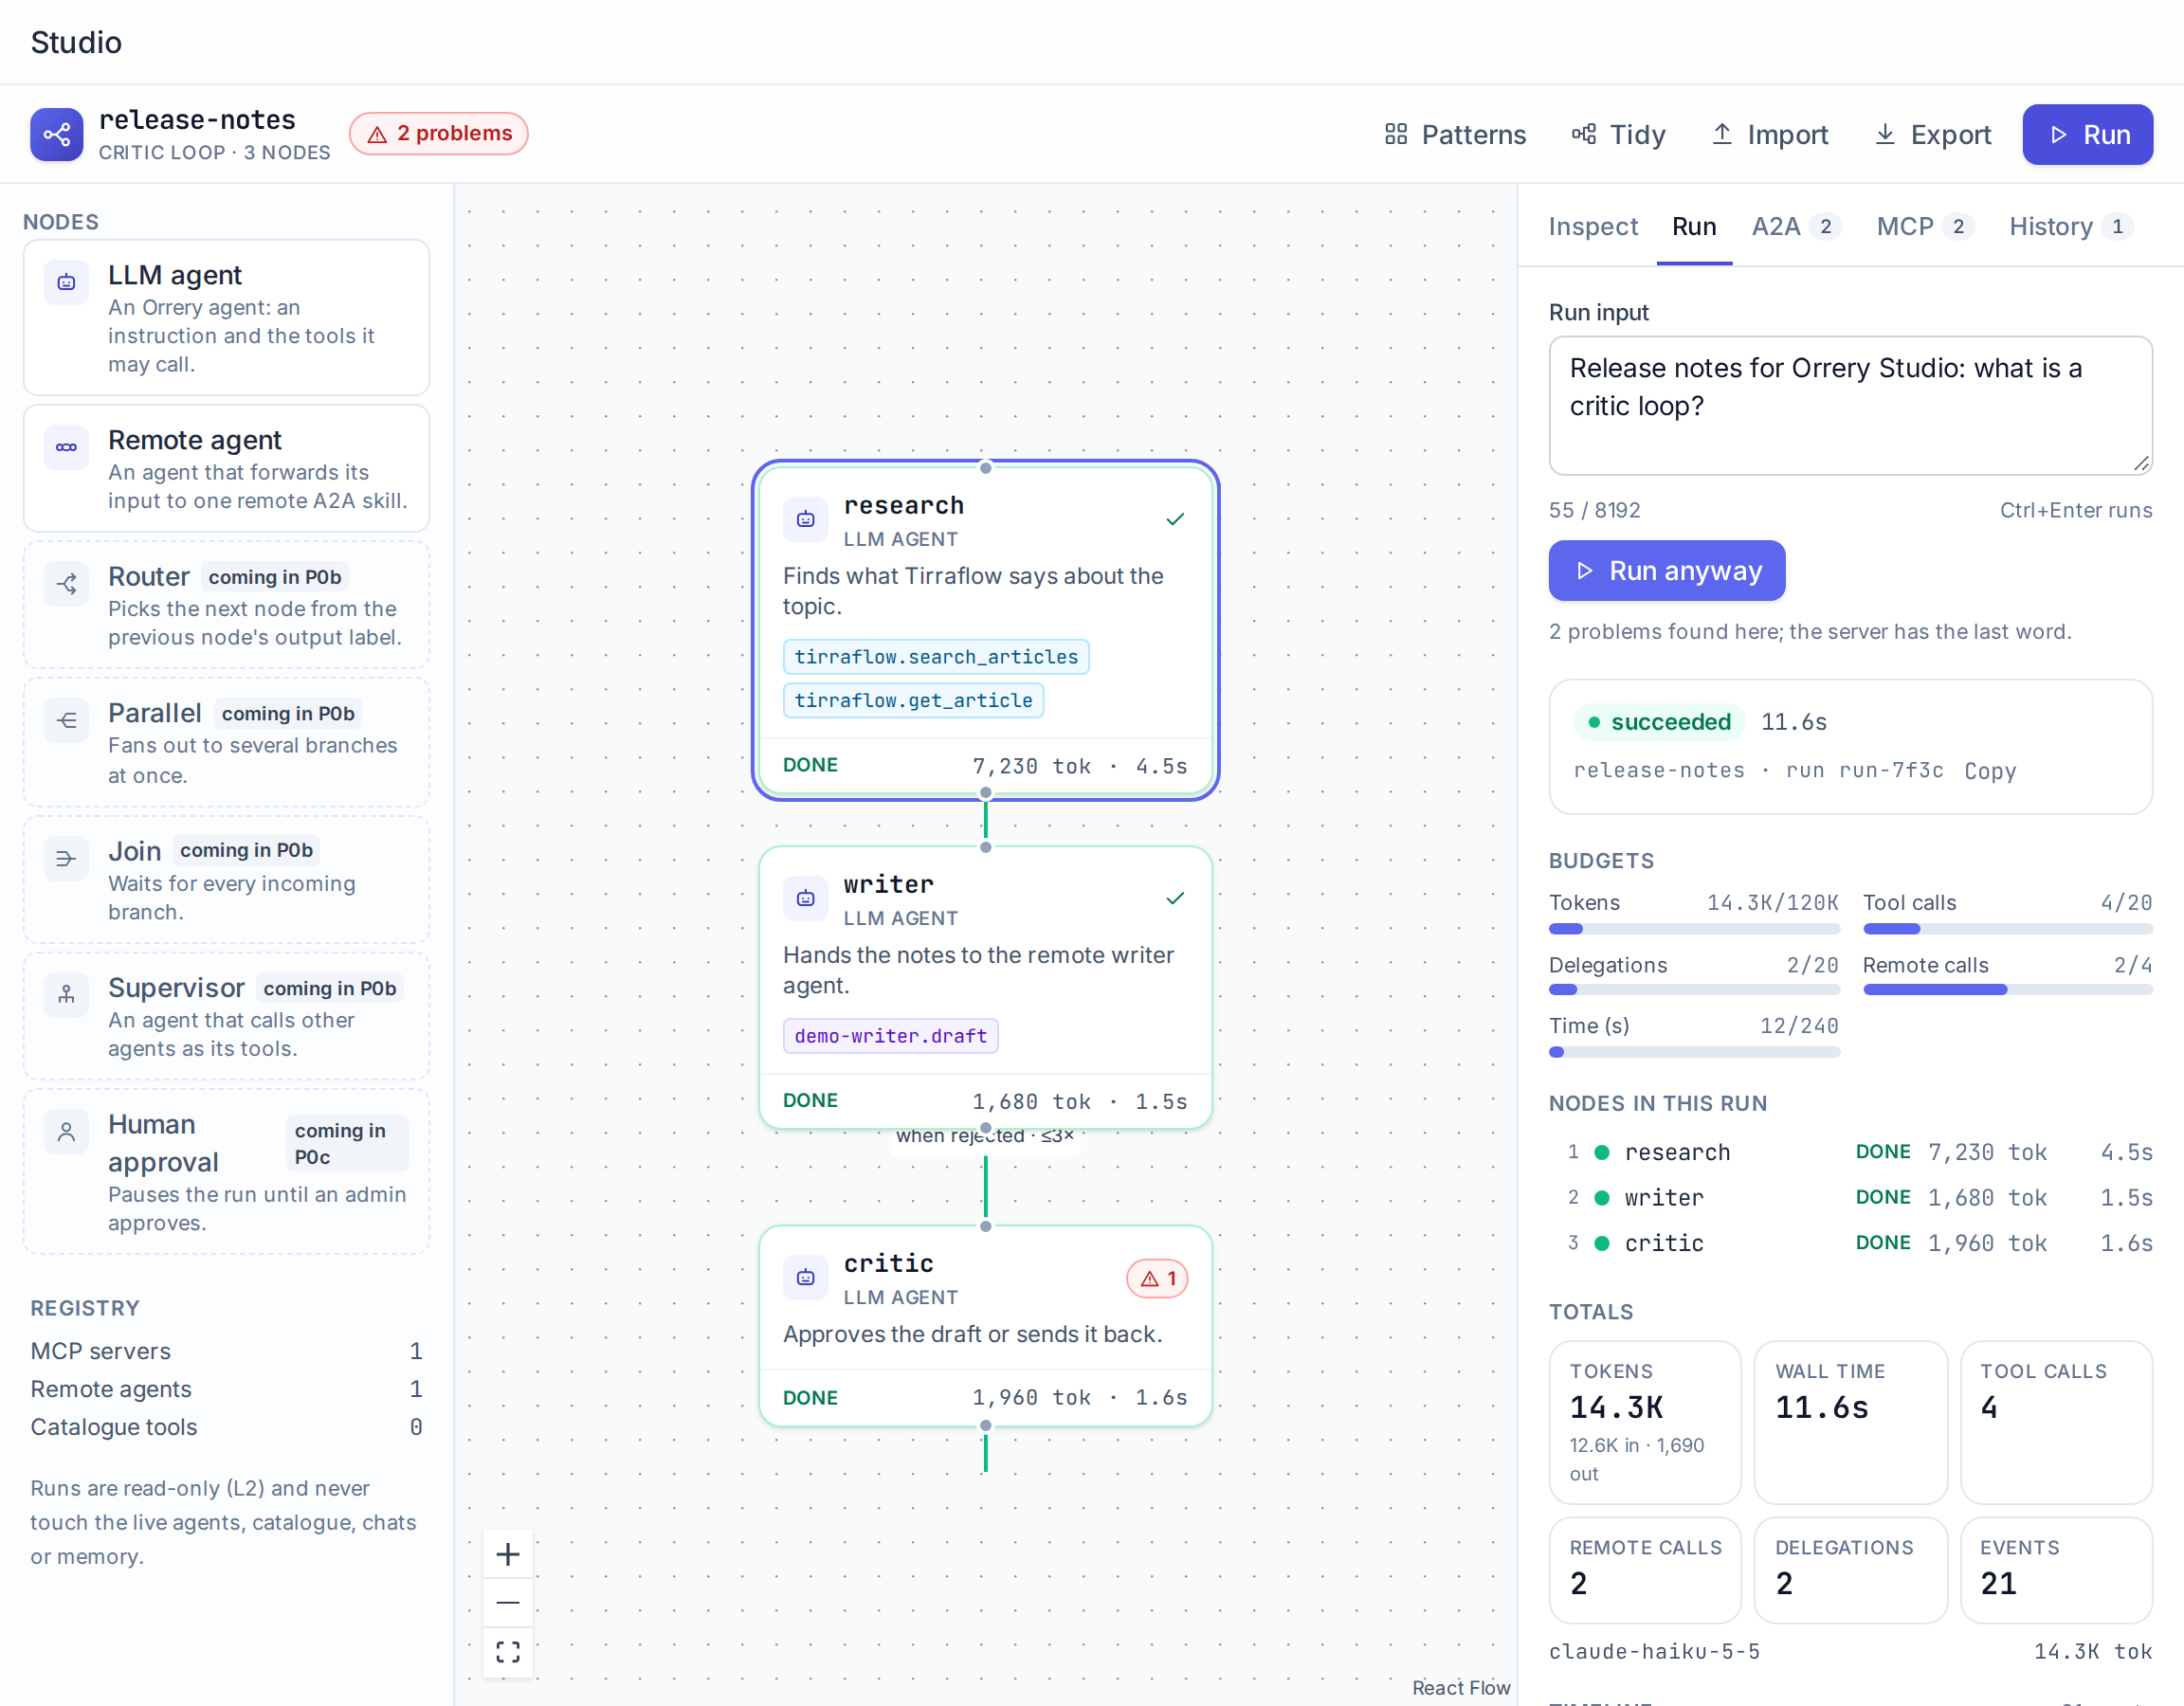Image resolution: width=2184 pixels, height=1706 pixels.
Task: Click the Join merge icon
Action: pos(66,858)
